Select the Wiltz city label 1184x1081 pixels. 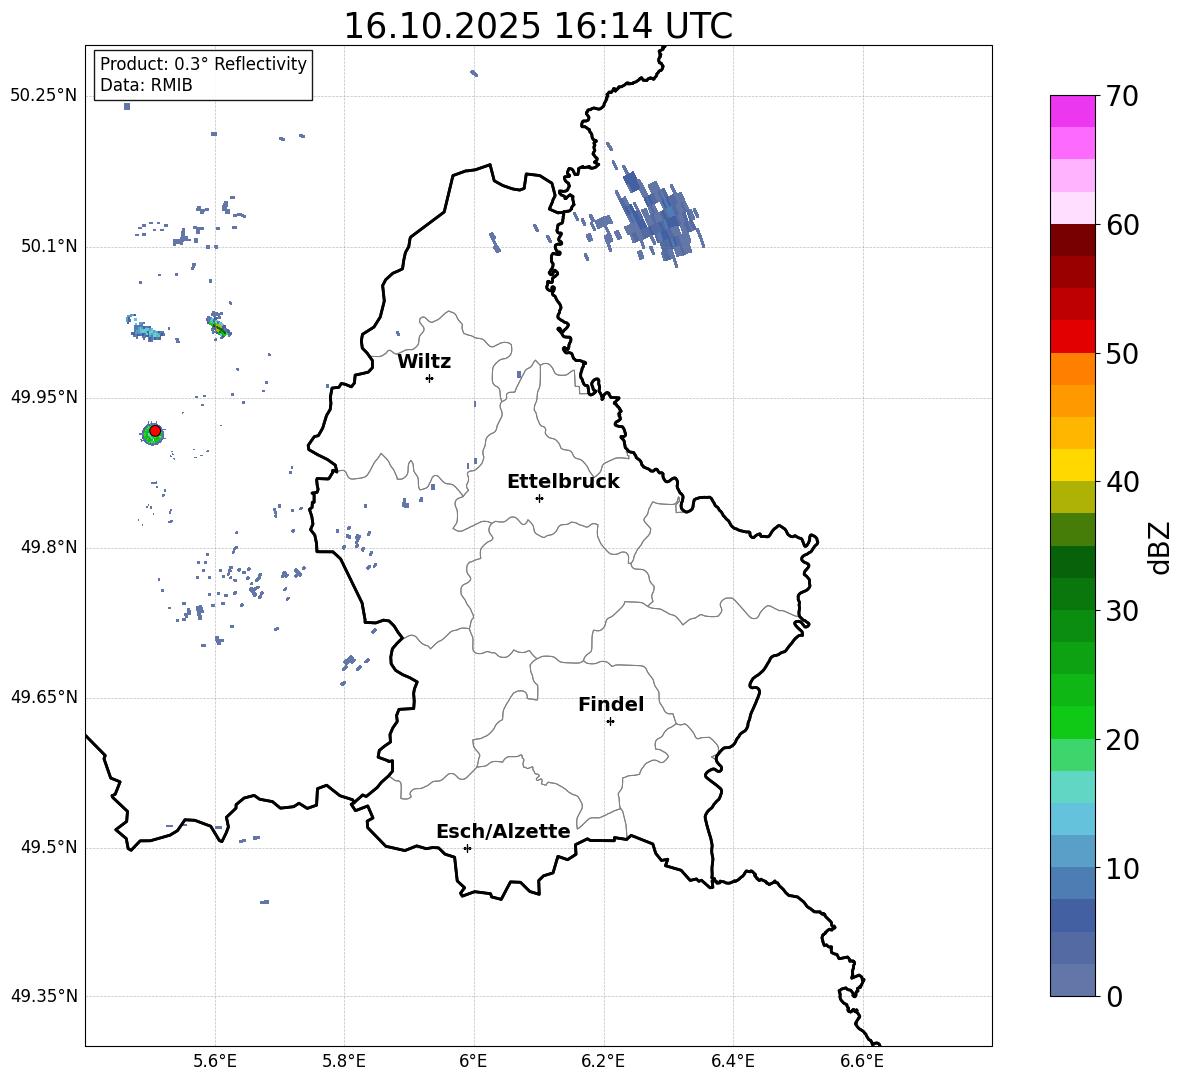coord(424,362)
